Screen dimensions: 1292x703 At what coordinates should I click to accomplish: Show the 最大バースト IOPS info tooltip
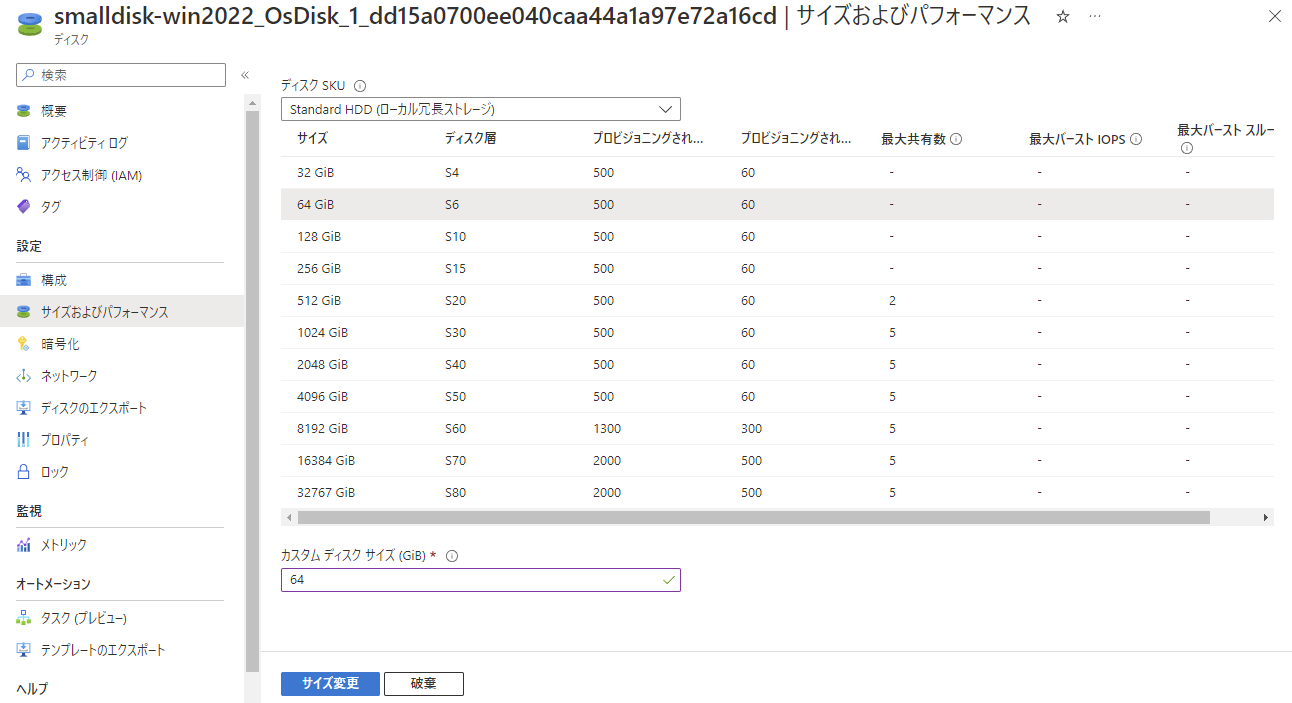1135,139
